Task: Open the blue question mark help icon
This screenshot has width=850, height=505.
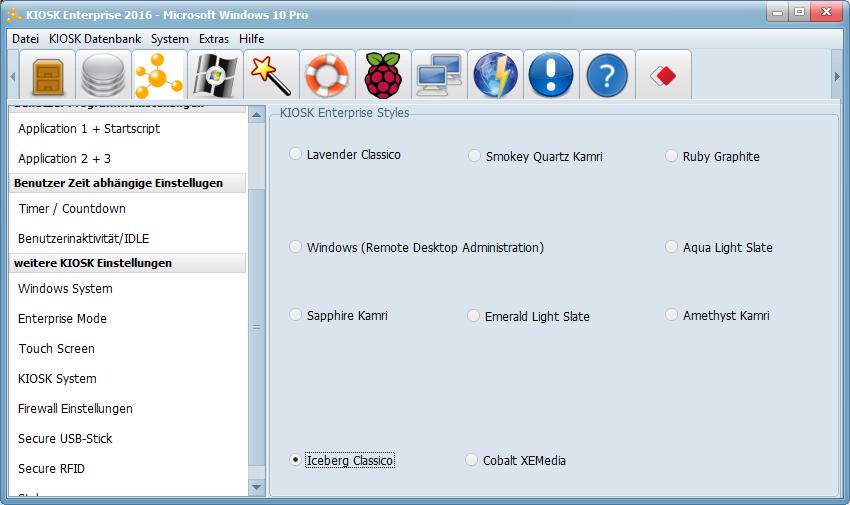Action: 607,76
